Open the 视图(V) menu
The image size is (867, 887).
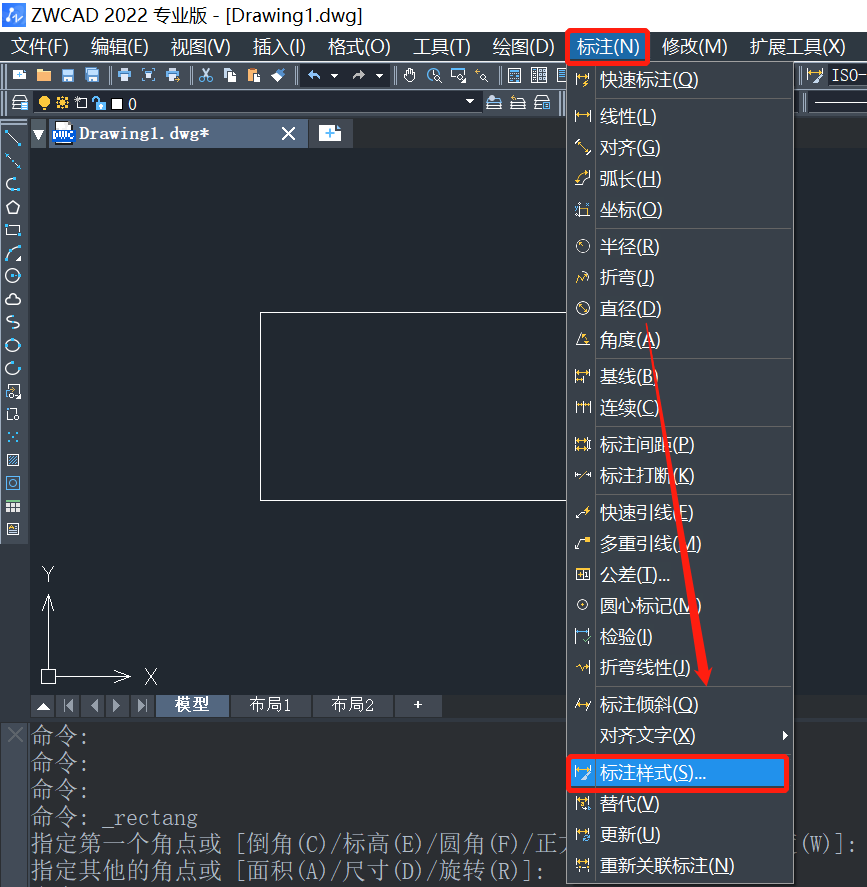click(x=200, y=46)
